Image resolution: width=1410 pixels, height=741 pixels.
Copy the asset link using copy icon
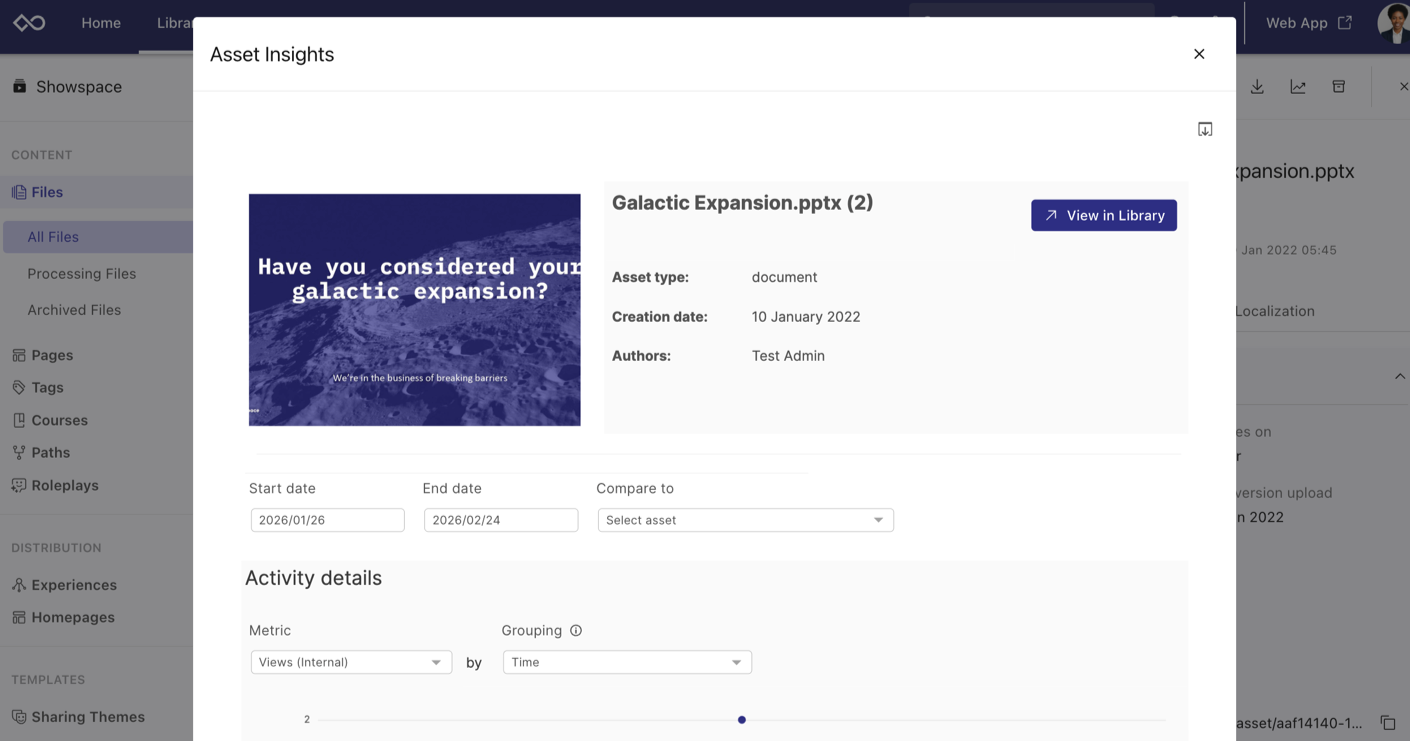1388,723
